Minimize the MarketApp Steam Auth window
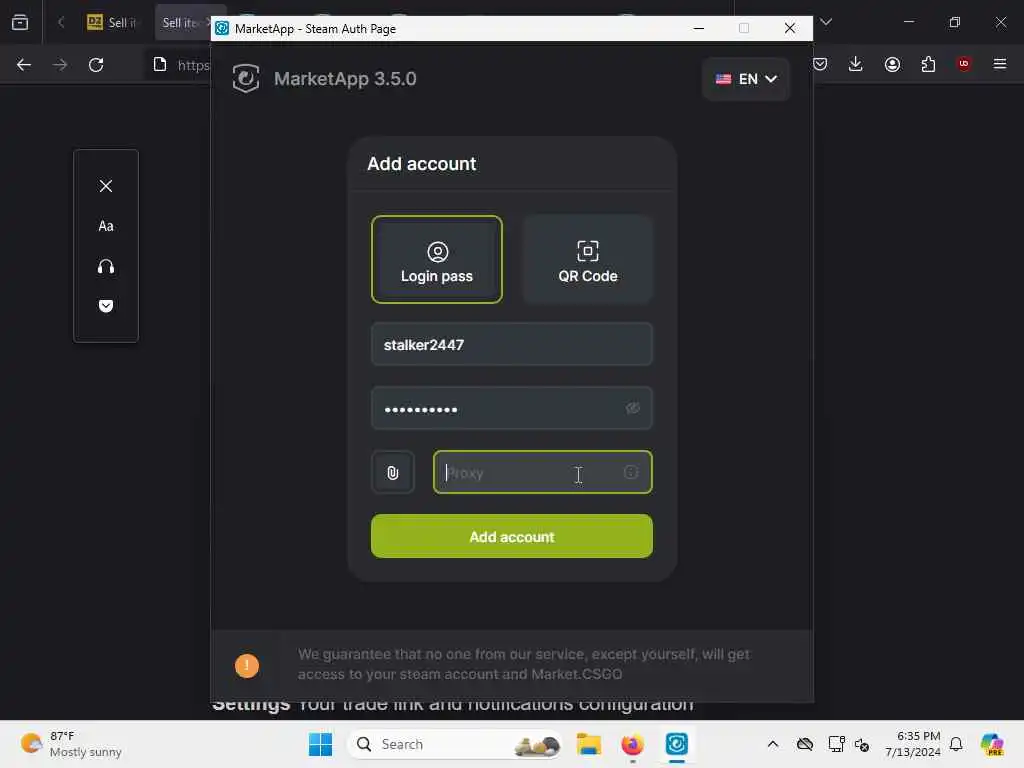Image resolution: width=1024 pixels, height=768 pixels. click(699, 28)
